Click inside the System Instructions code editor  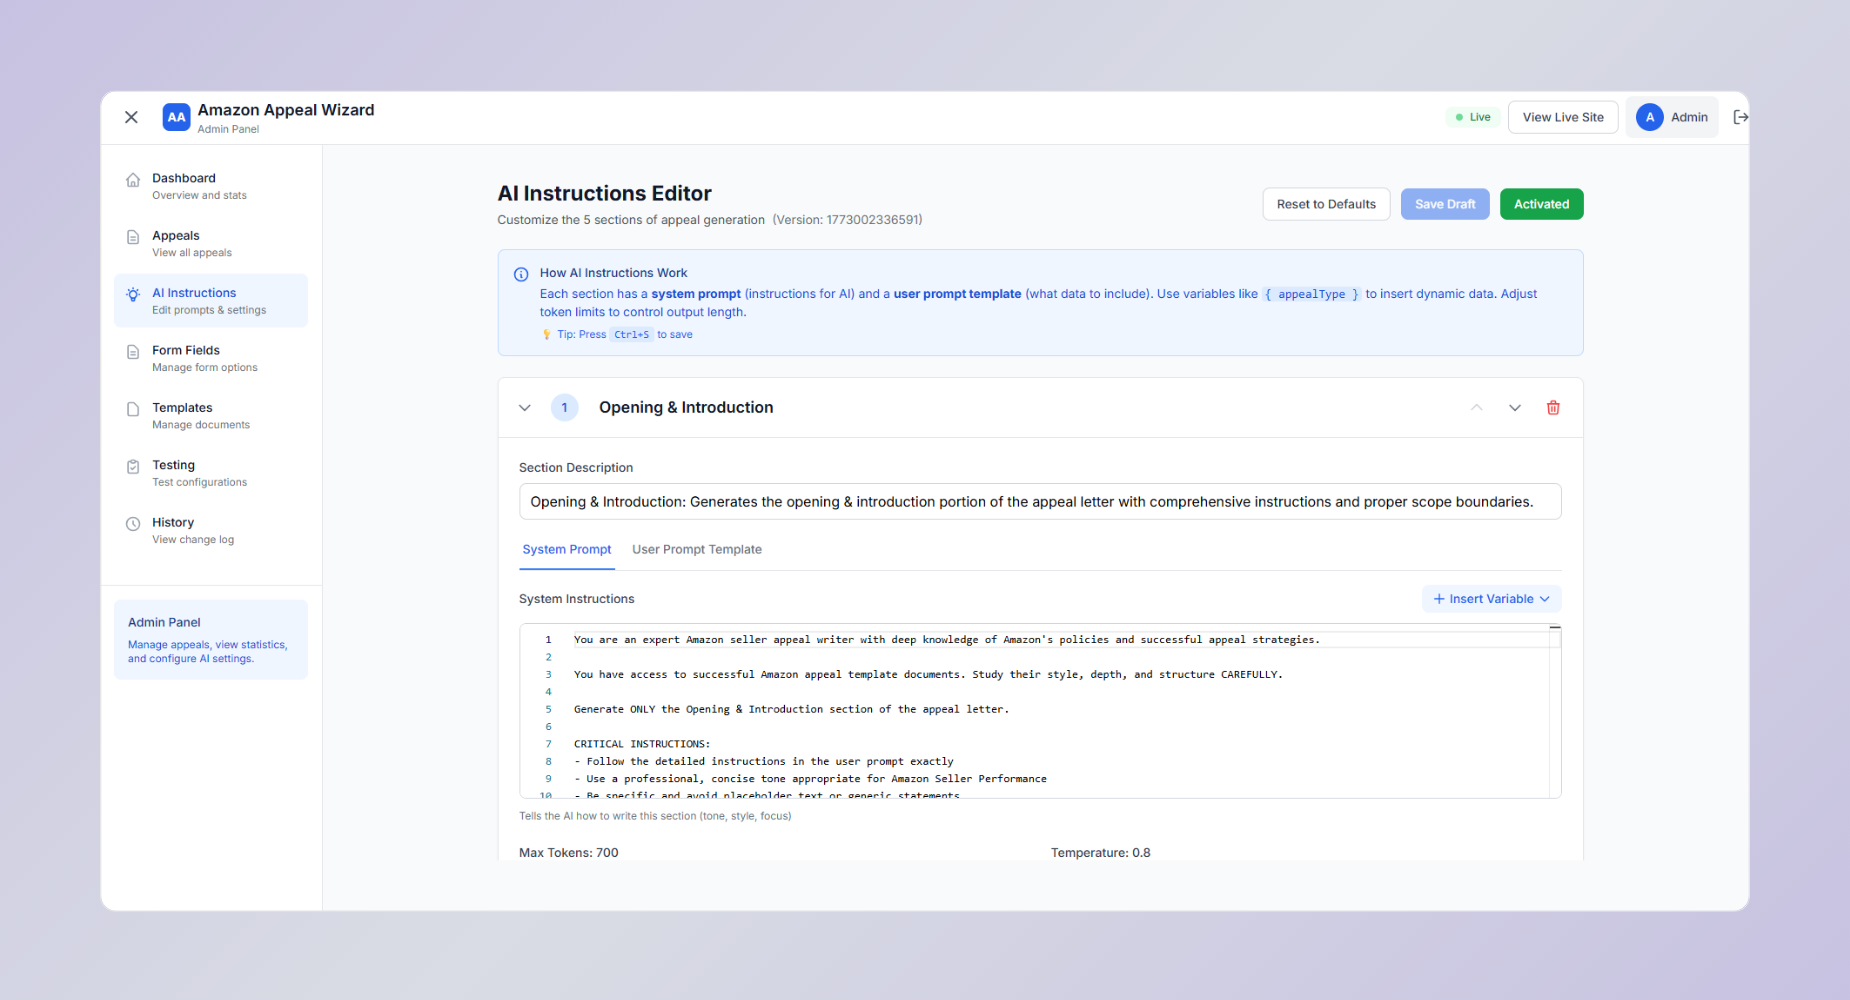[x=1040, y=711]
